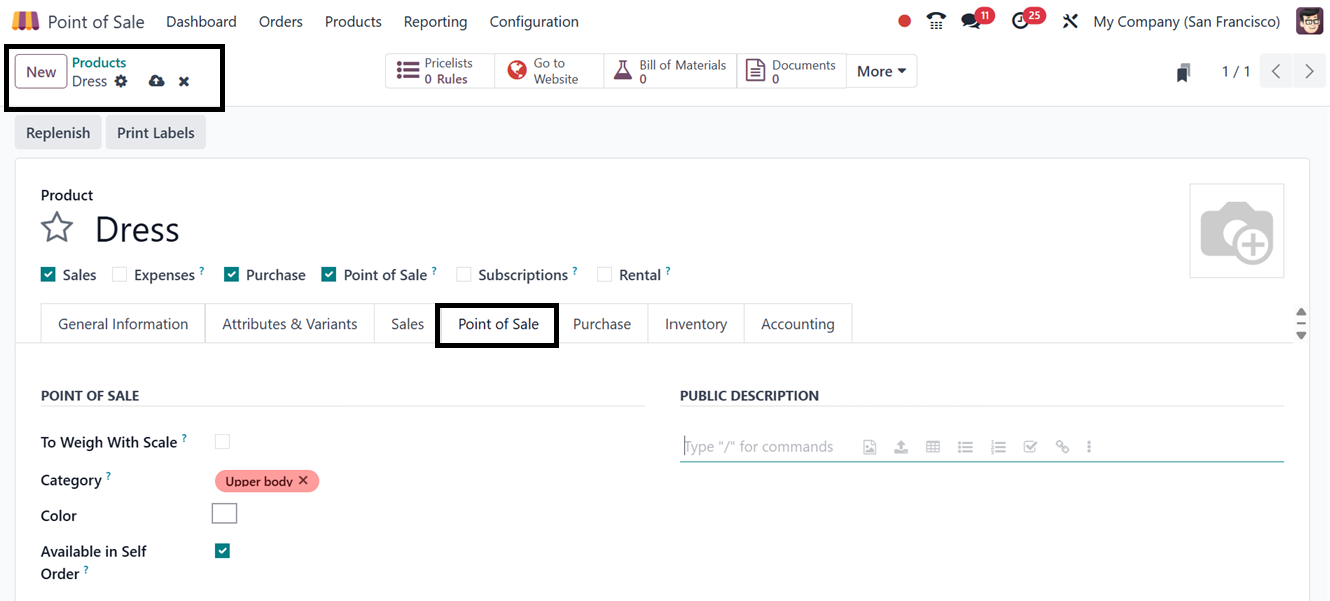Toggle the To Weigh With Scale checkbox
This screenshot has width=1330, height=601.
coord(222,442)
